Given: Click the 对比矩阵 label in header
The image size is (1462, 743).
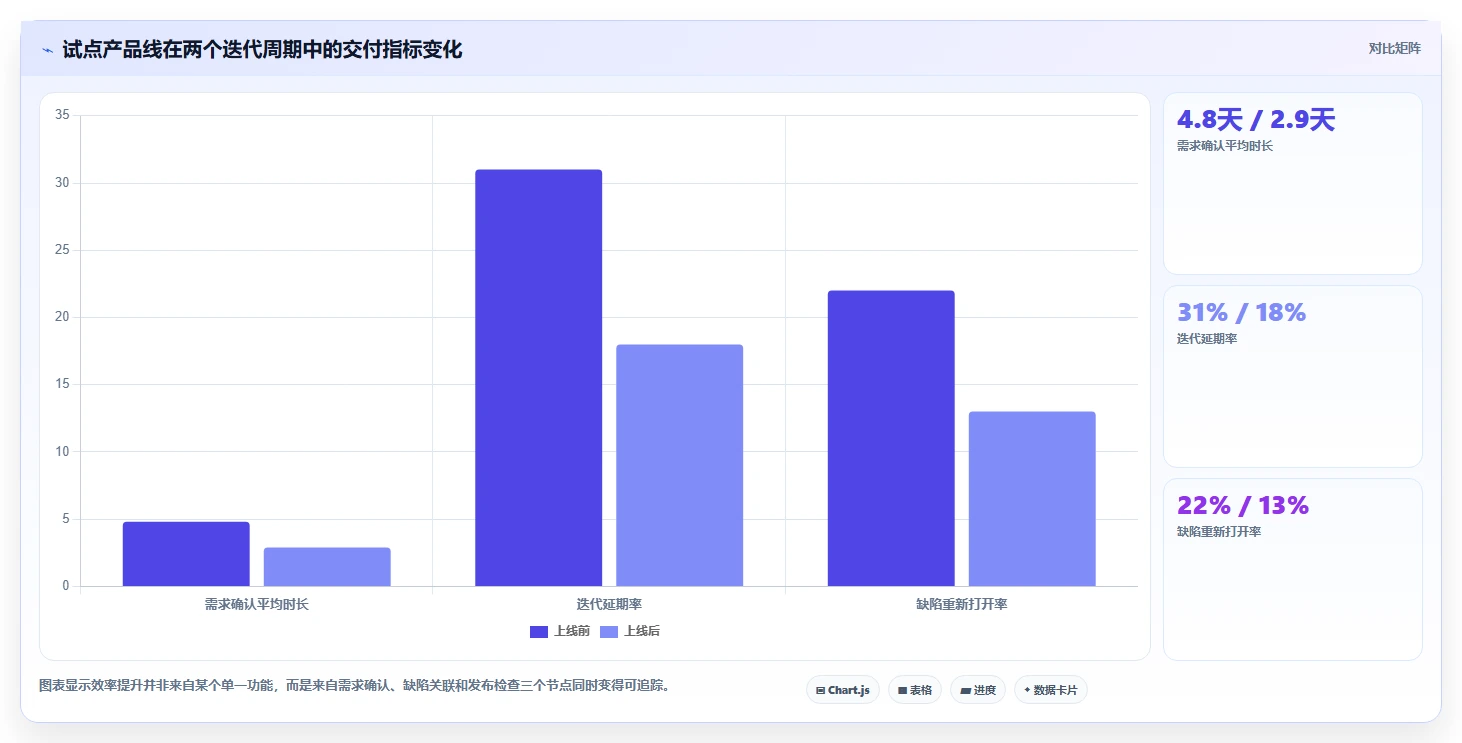Looking at the screenshot, I should (x=1394, y=48).
